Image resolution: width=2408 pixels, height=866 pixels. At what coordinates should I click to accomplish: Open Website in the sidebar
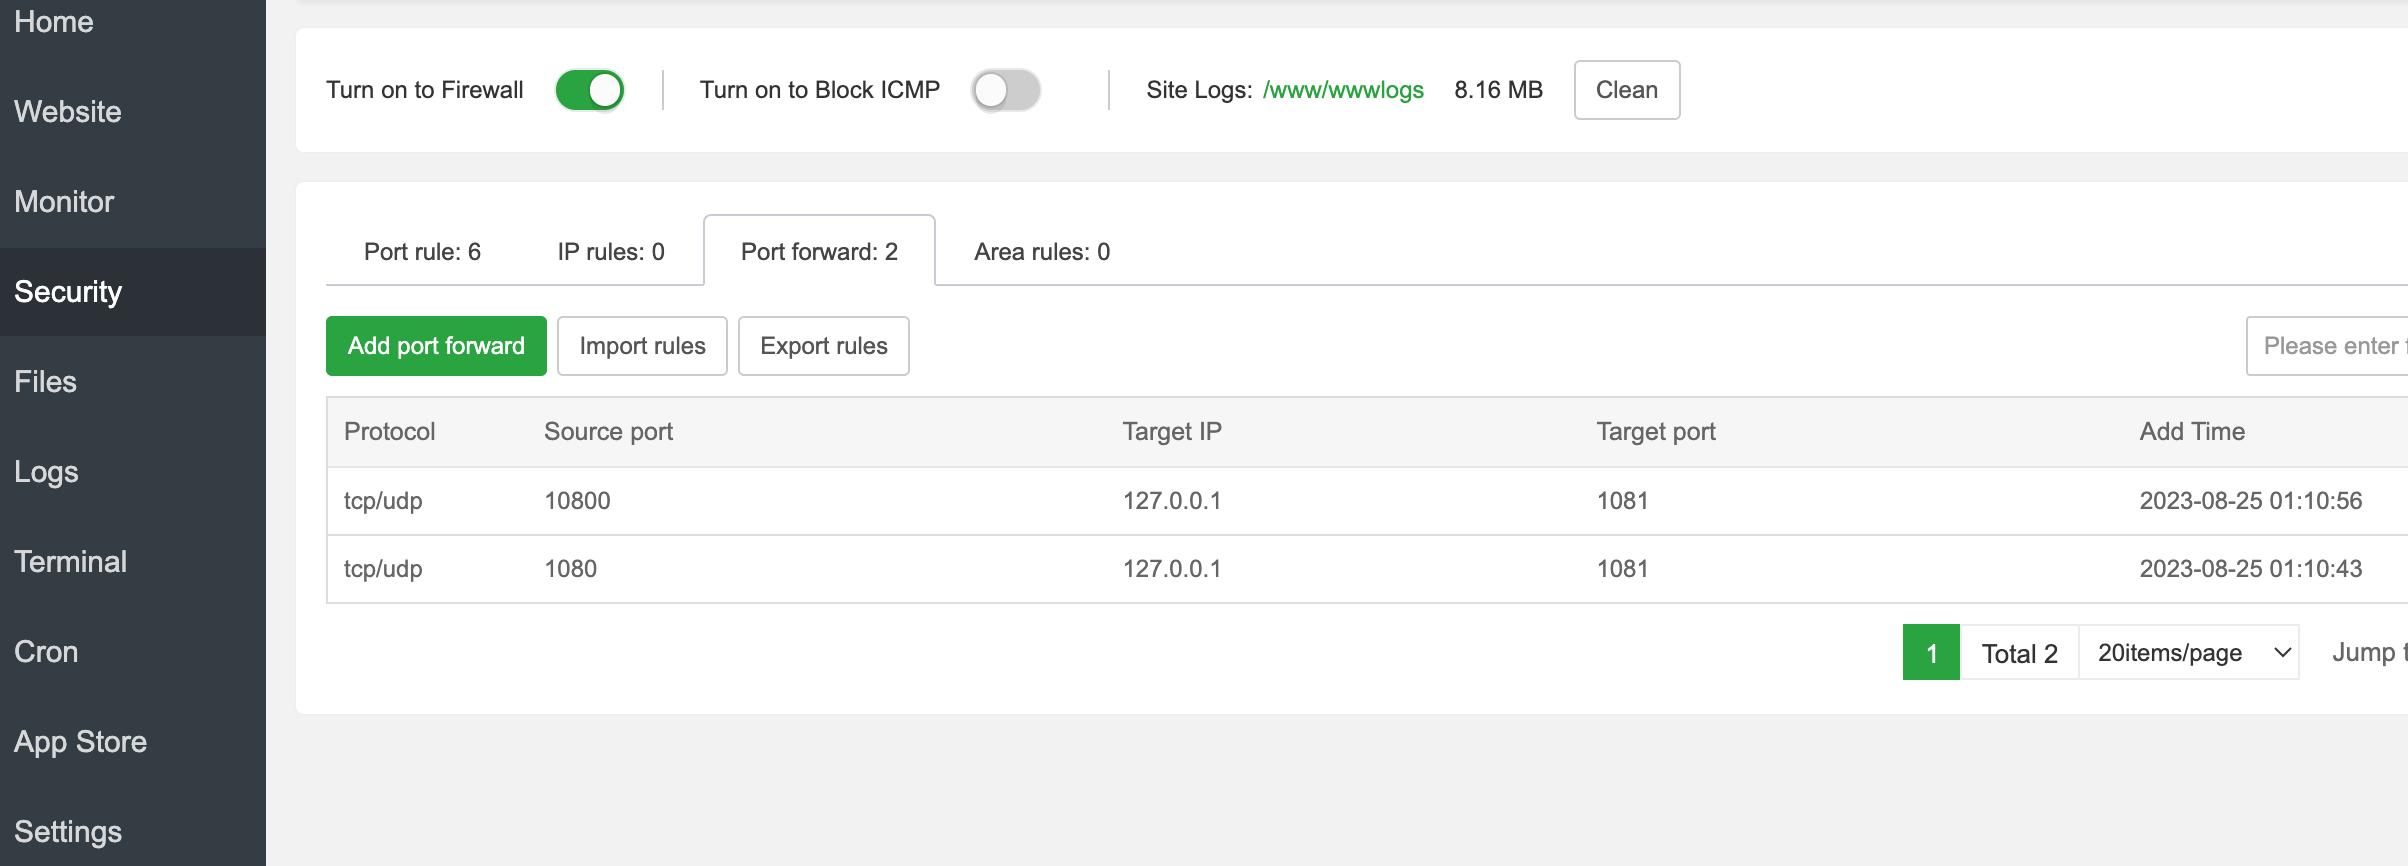68,112
